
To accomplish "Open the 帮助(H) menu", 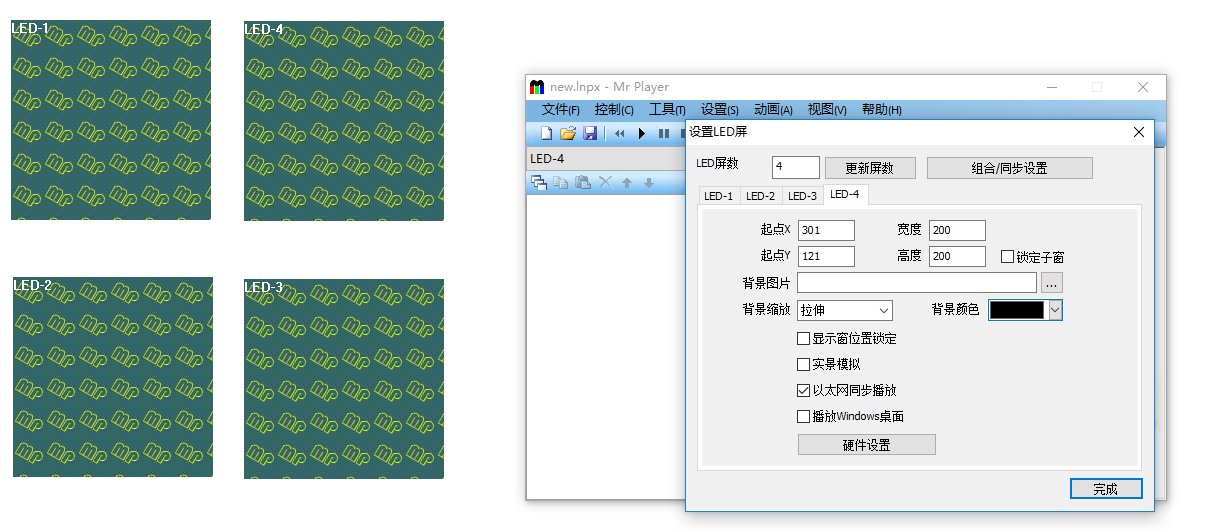I will click(x=881, y=110).
